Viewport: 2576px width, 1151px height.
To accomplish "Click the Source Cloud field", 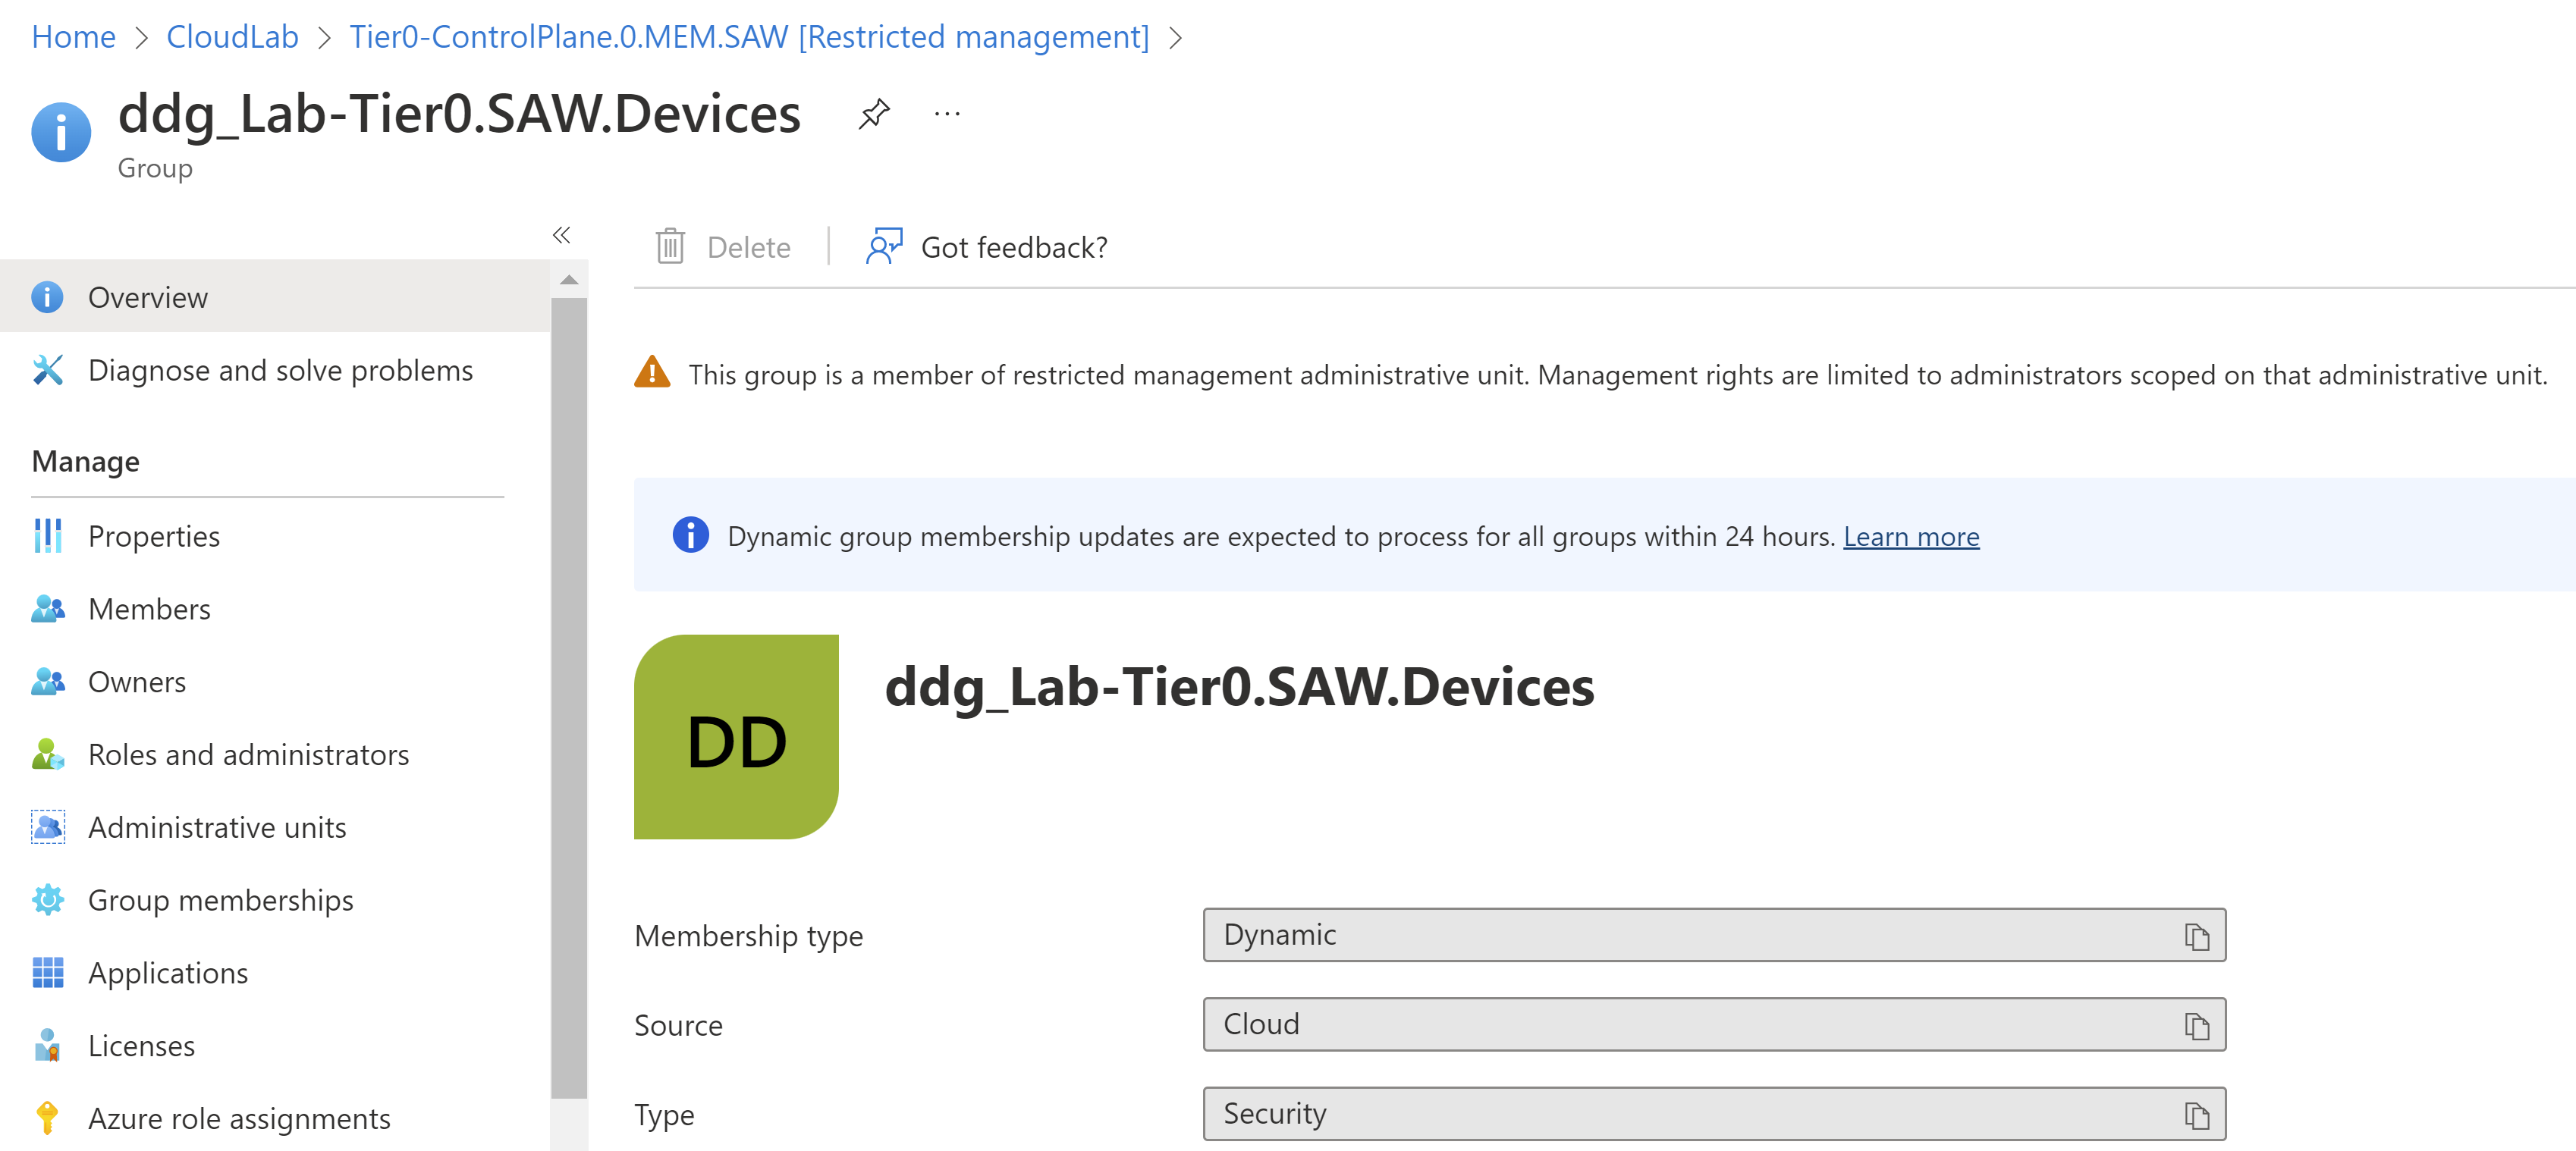I will pos(1714,1025).
